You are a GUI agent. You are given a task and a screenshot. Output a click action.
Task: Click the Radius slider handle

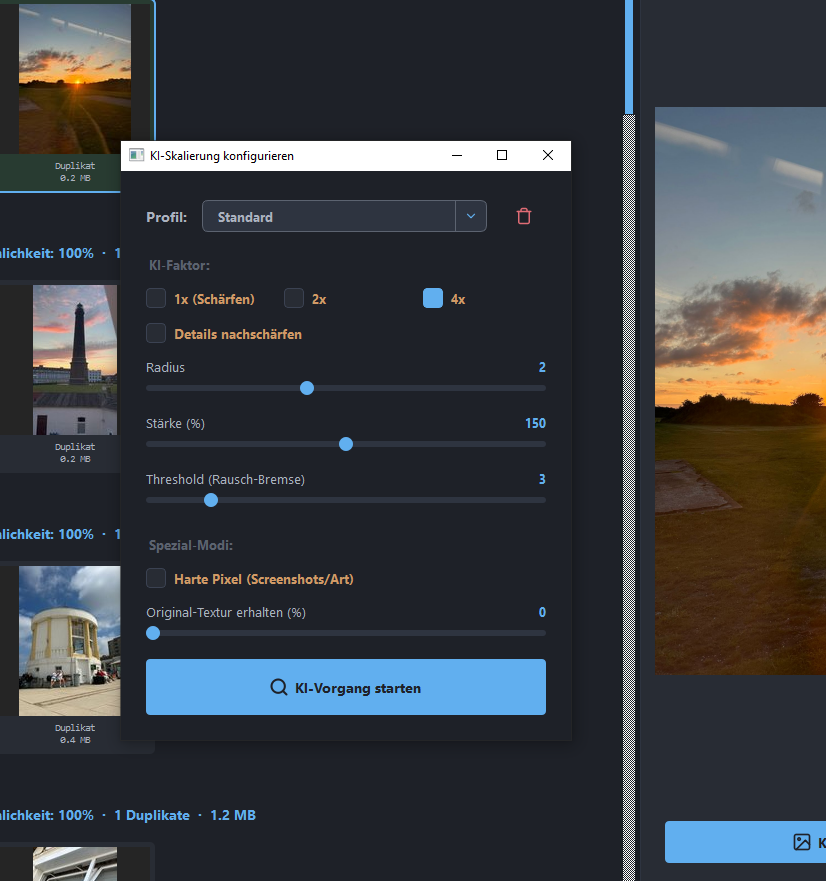307,388
